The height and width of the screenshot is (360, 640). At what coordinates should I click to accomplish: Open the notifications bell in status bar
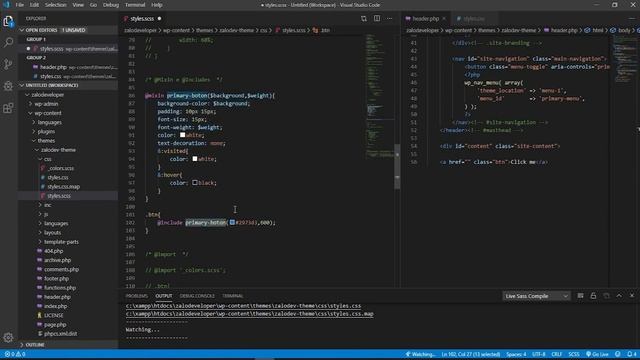point(631,354)
